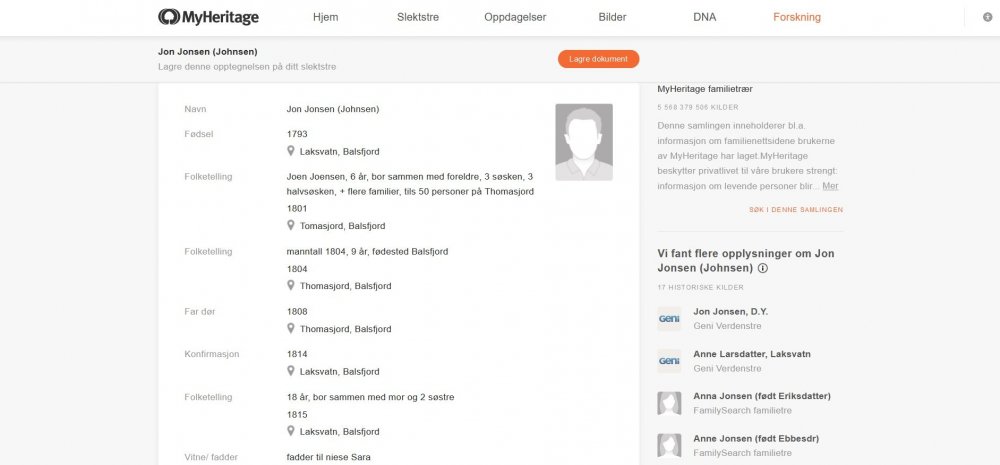Click the Geni icon for Anne Larsdatter
Viewport: 1000px width, 465px height.
click(669, 361)
